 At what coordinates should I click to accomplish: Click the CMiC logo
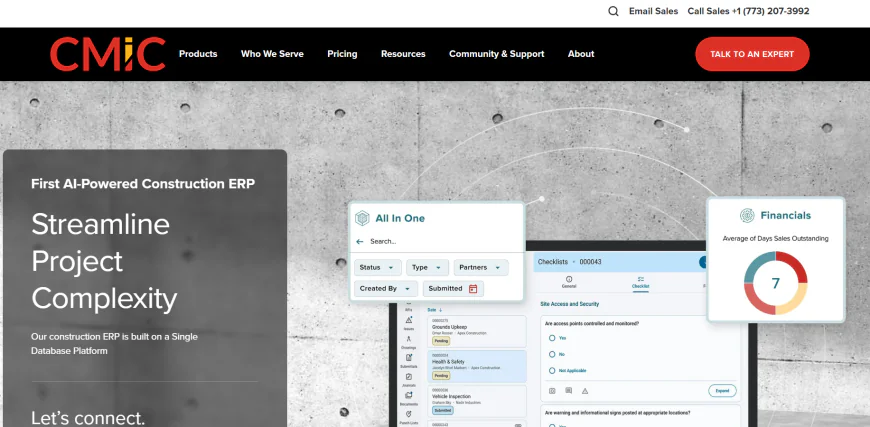point(107,54)
